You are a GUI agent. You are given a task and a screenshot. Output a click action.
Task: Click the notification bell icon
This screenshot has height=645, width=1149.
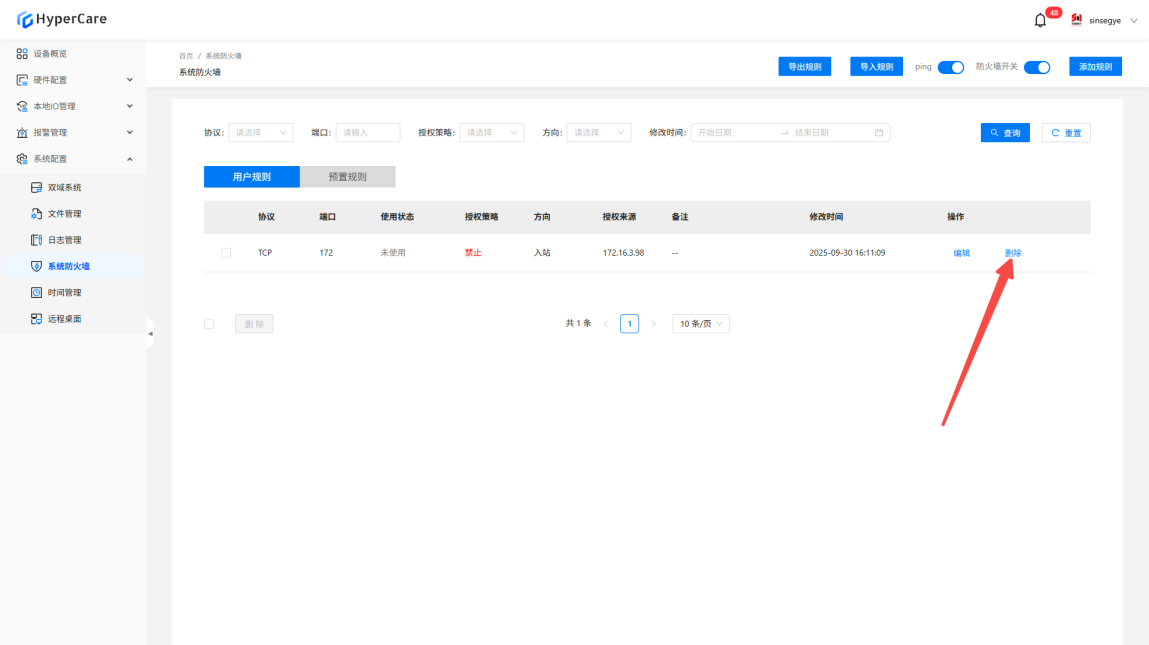coord(1040,20)
